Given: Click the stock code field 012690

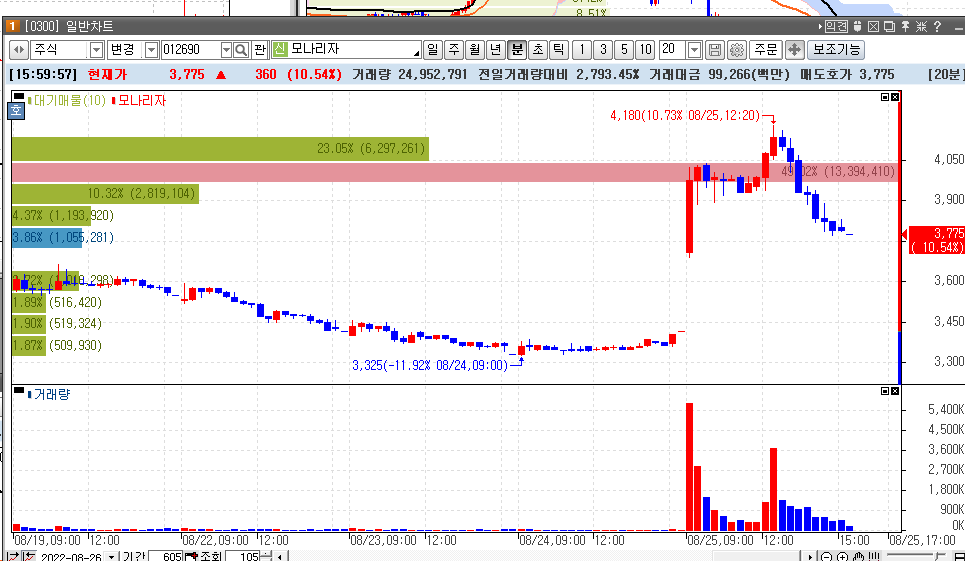Looking at the screenshot, I should (190, 50).
